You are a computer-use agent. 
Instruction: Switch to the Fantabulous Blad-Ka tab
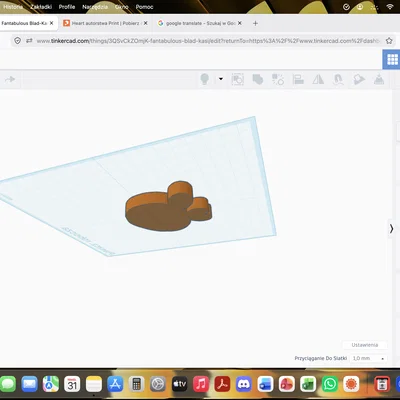25,23
